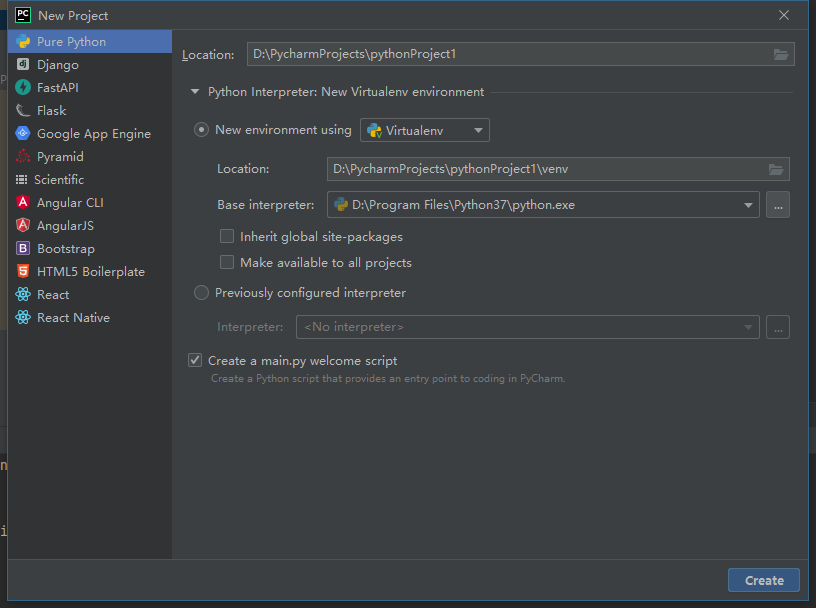Choose React project type
The height and width of the screenshot is (608, 816).
[x=90, y=294]
